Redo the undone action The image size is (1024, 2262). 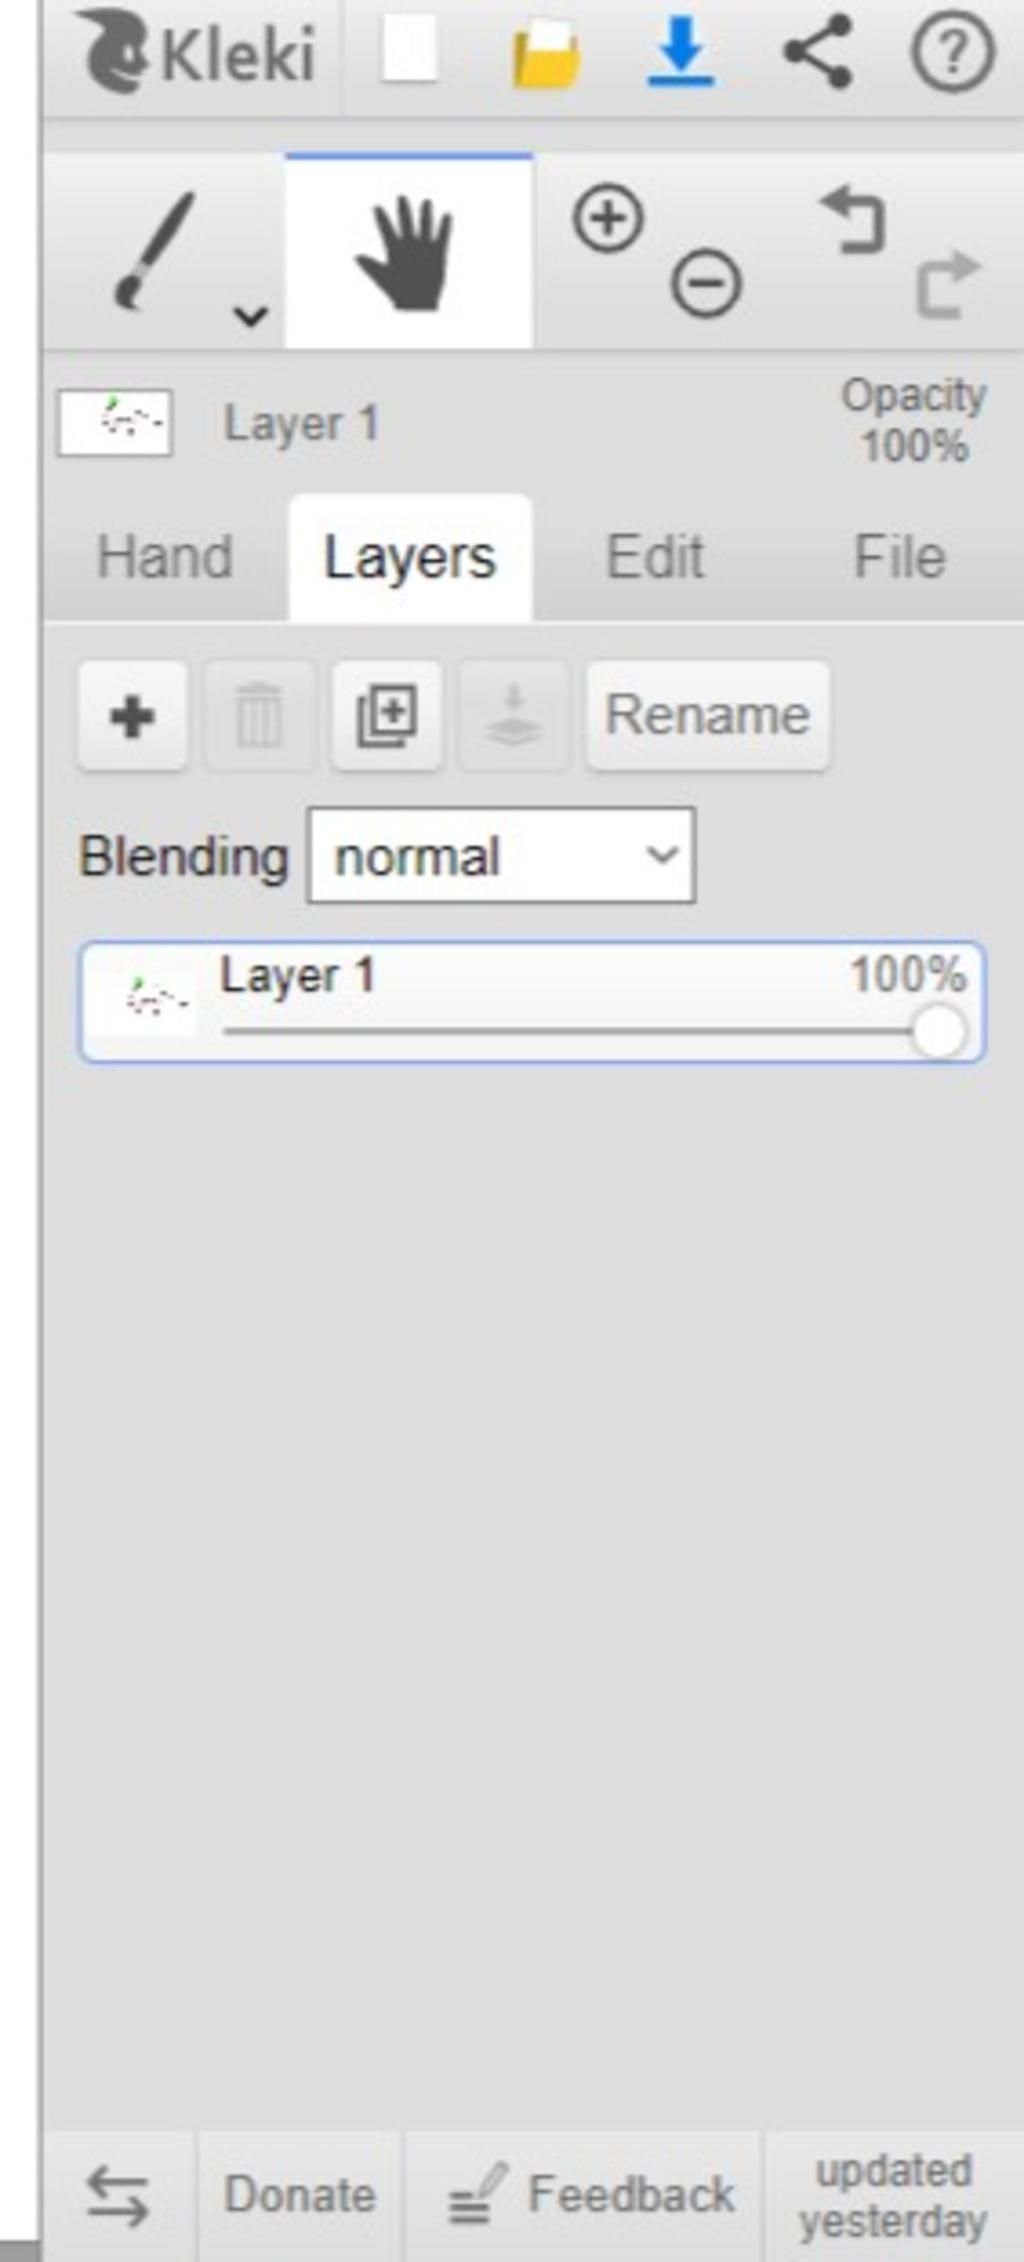(x=948, y=285)
